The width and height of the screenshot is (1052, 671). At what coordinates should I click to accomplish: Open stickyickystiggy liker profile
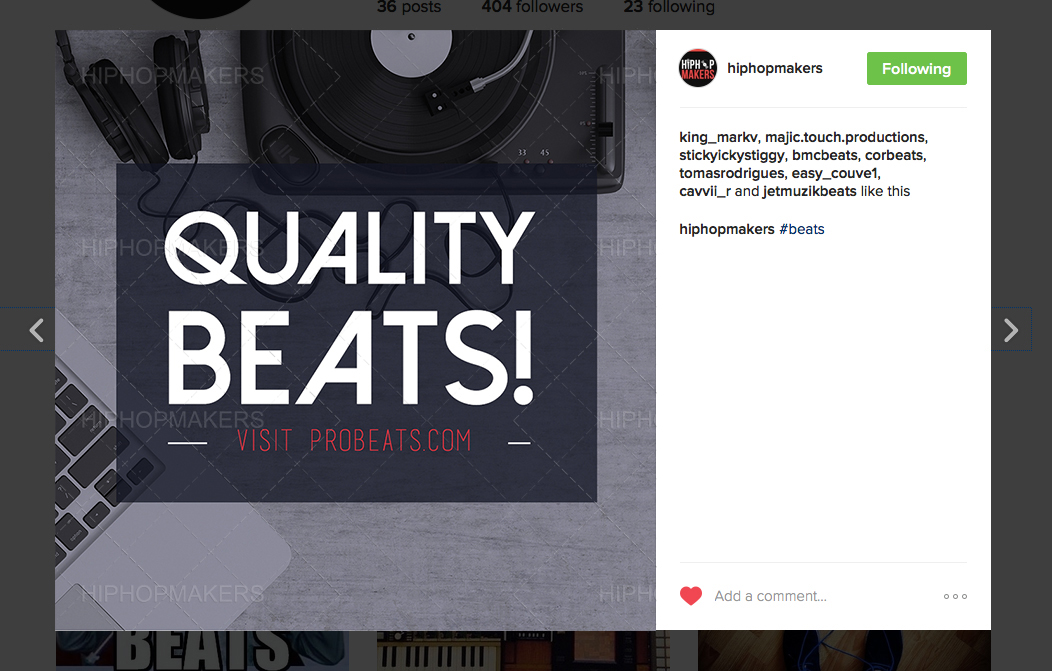[731, 156]
